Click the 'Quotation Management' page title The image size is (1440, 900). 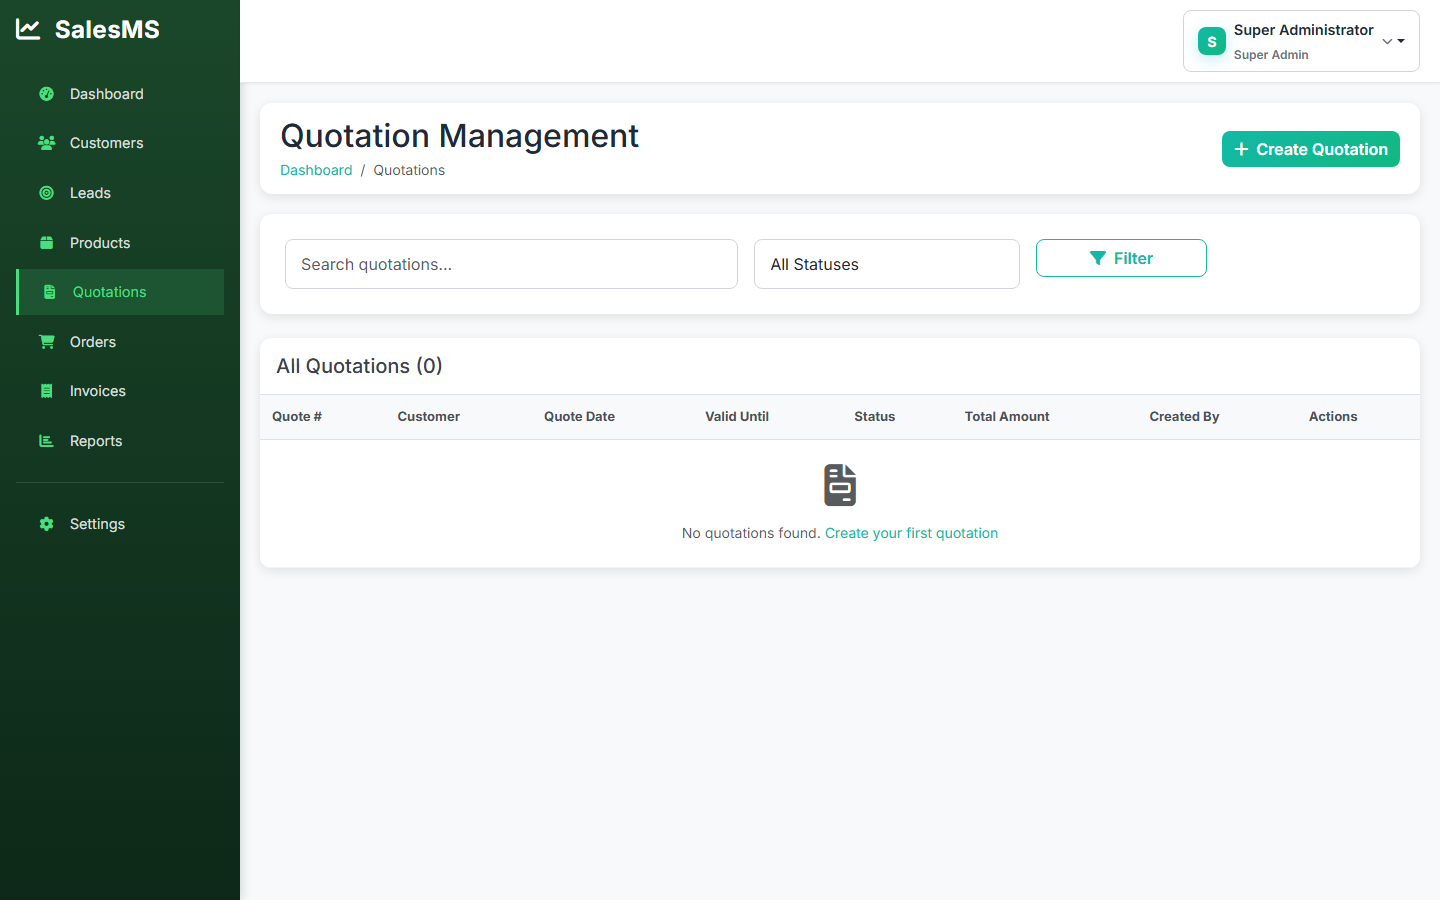click(459, 136)
